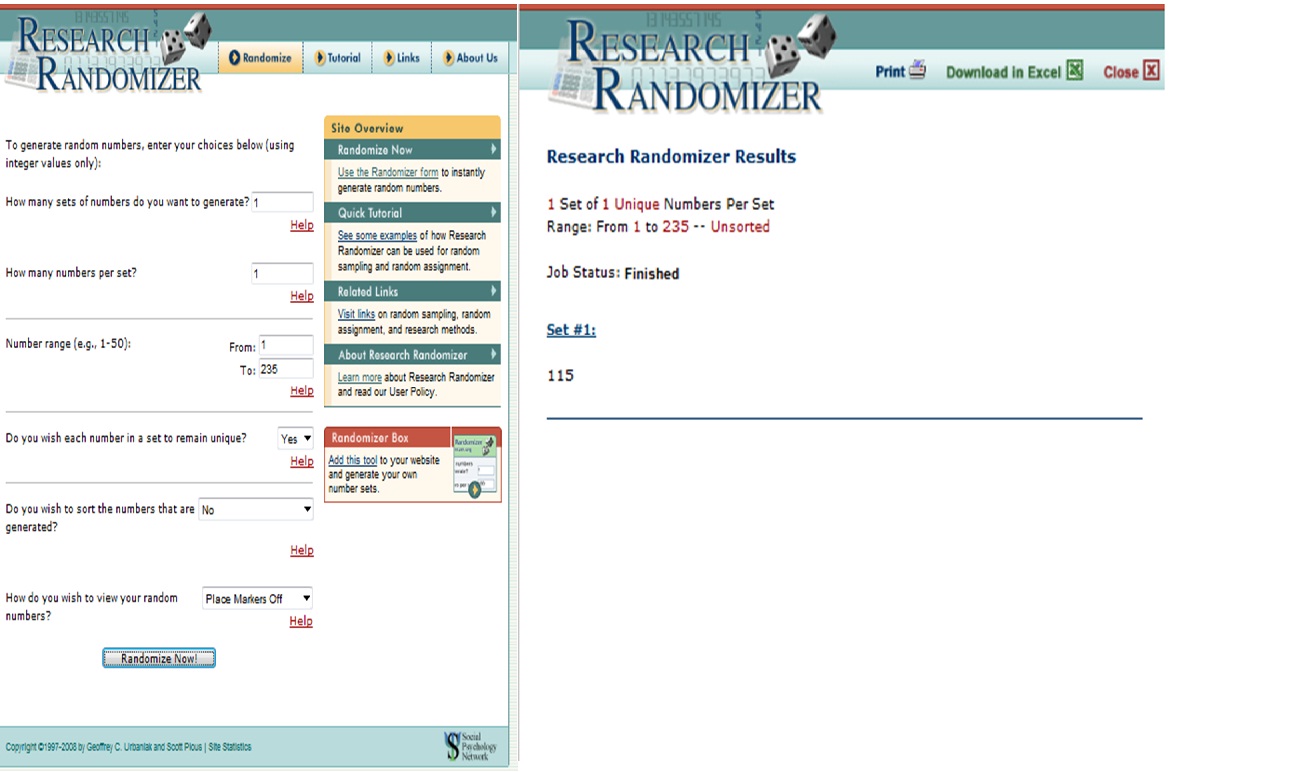The image size is (1295, 772).
Task: Open the Tutorial nav tab
Action: click(338, 58)
